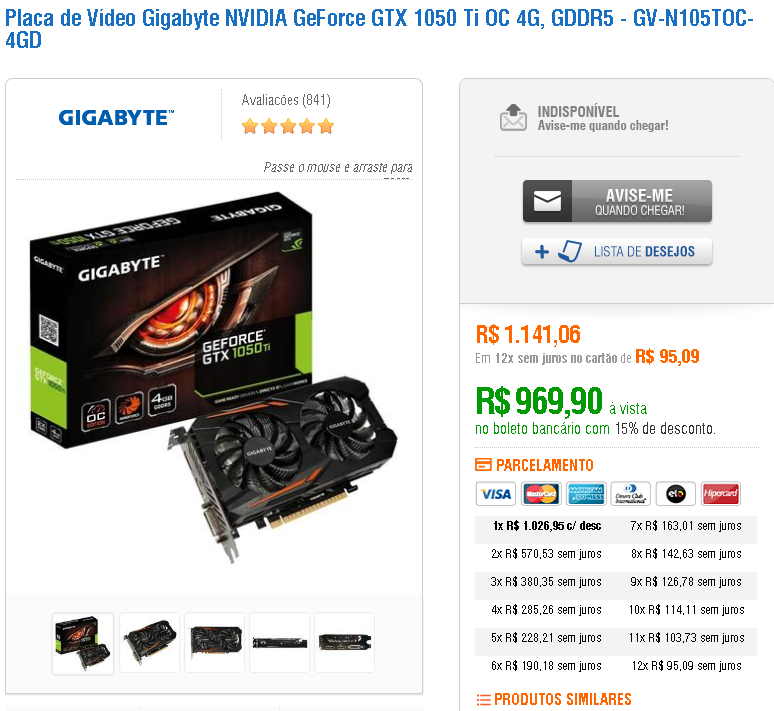Select the MasterCard payment icon
Image resolution: width=774 pixels, height=711 pixels.
(541, 493)
